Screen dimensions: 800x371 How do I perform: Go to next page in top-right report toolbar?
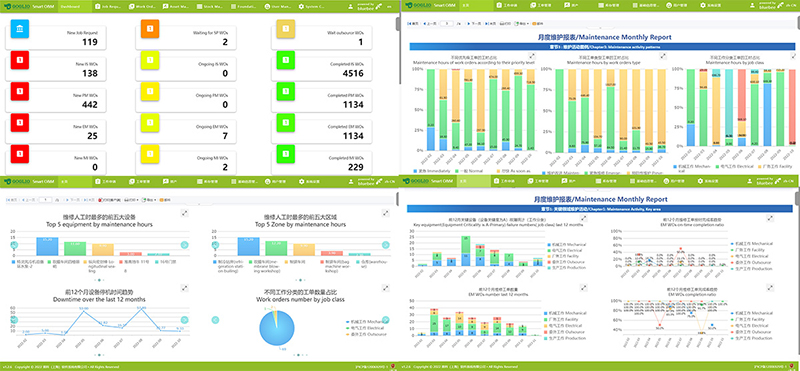tap(474, 23)
